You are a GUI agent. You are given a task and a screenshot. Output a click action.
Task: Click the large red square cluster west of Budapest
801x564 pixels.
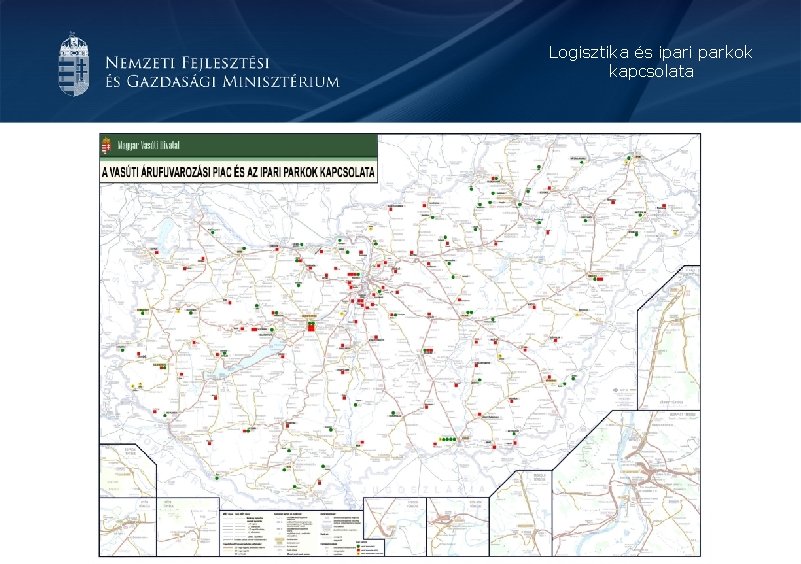click(x=311, y=326)
